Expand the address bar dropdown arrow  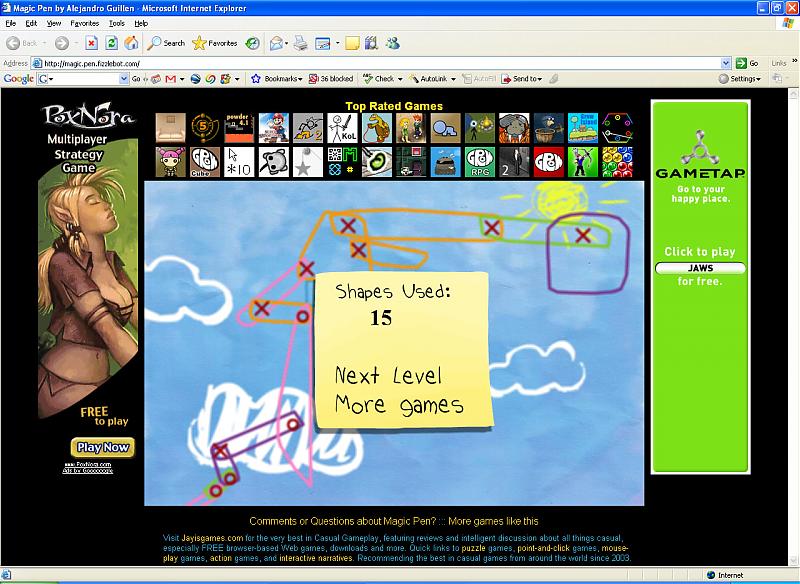(726, 63)
